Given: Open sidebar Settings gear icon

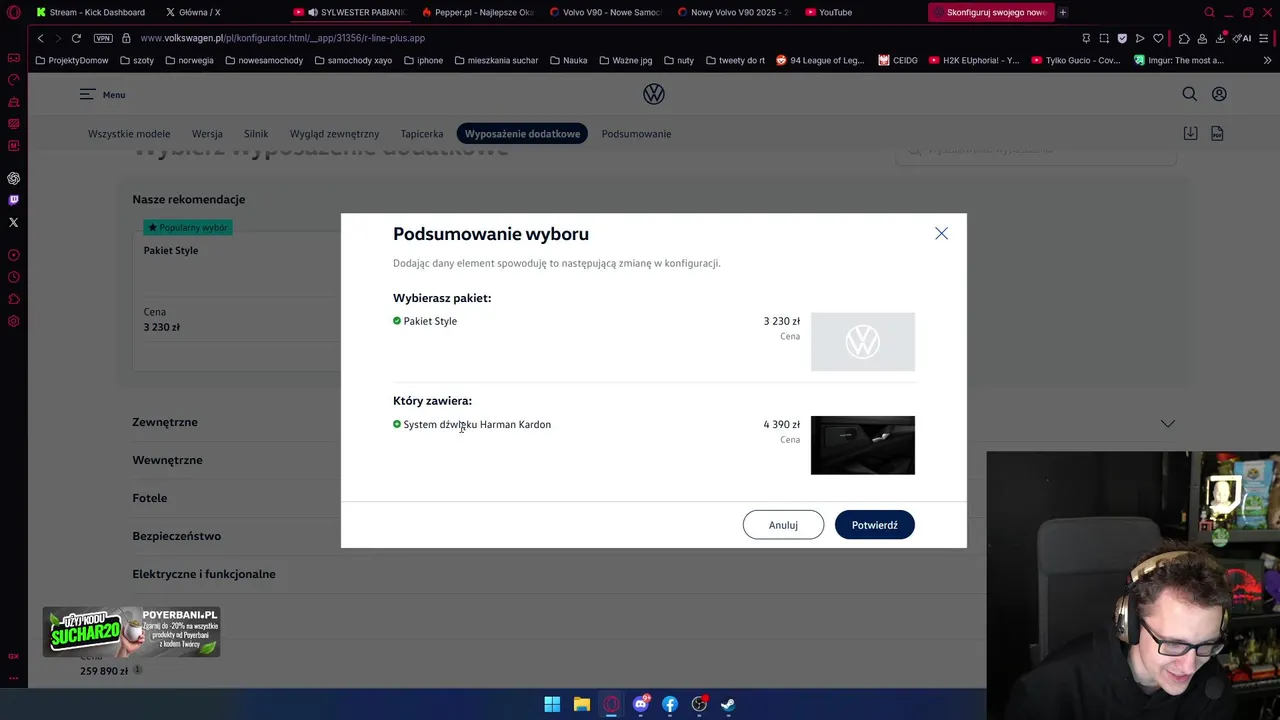Looking at the screenshot, I should [13, 321].
